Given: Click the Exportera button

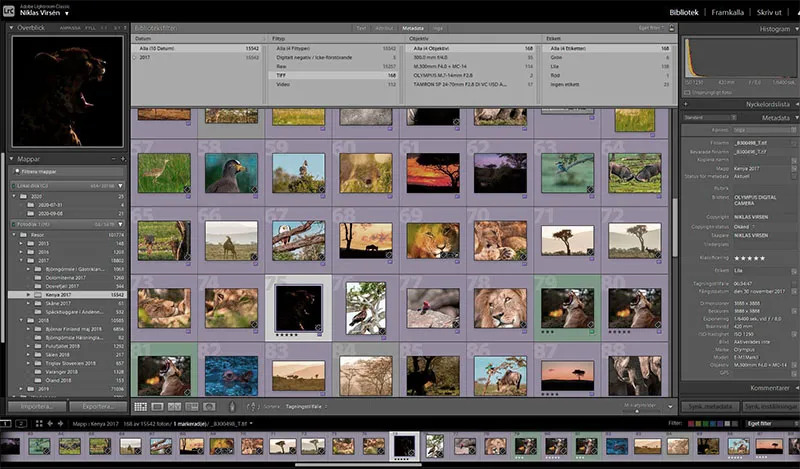Looking at the screenshot, I should [98, 407].
